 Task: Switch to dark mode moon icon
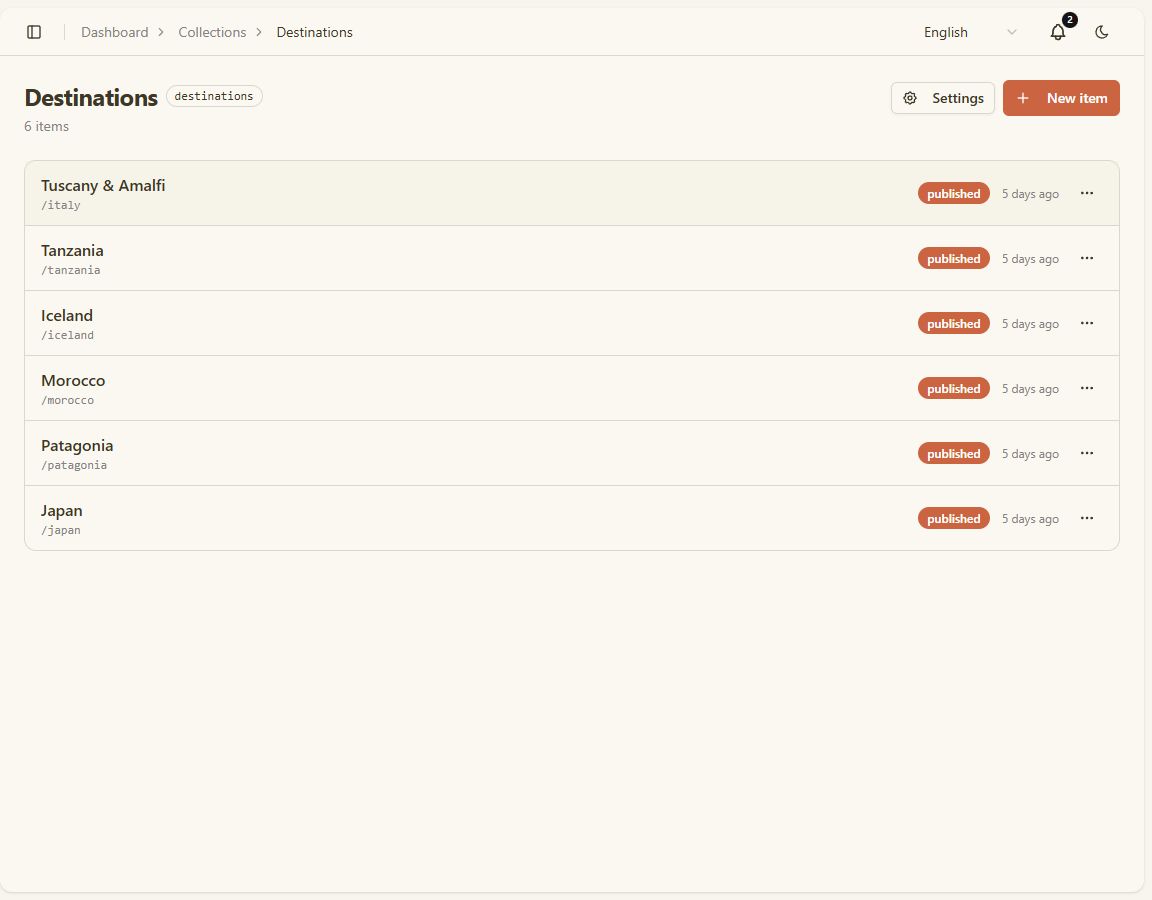tap(1101, 32)
